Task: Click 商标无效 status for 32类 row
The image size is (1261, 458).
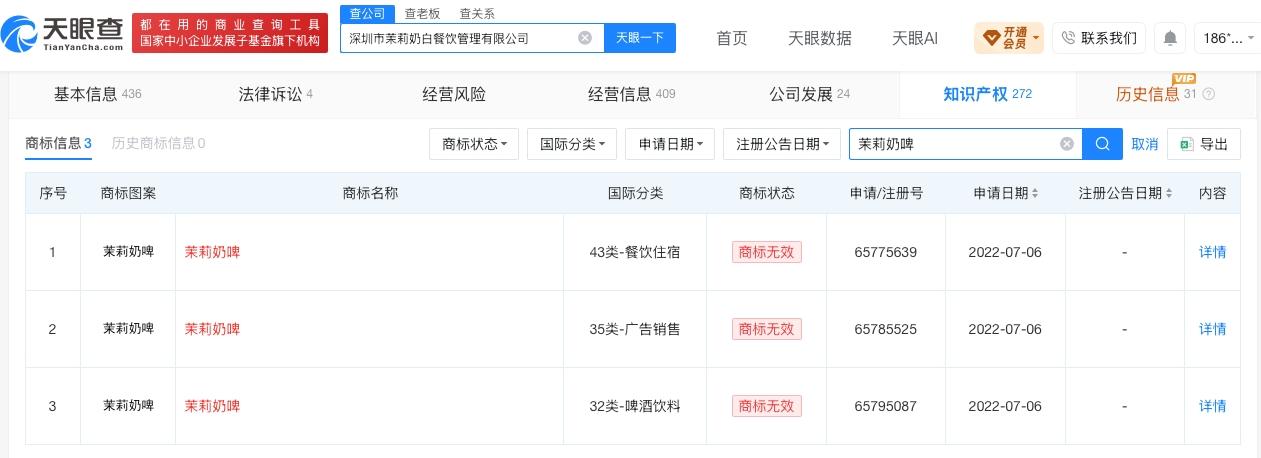Action: (767, 406)
